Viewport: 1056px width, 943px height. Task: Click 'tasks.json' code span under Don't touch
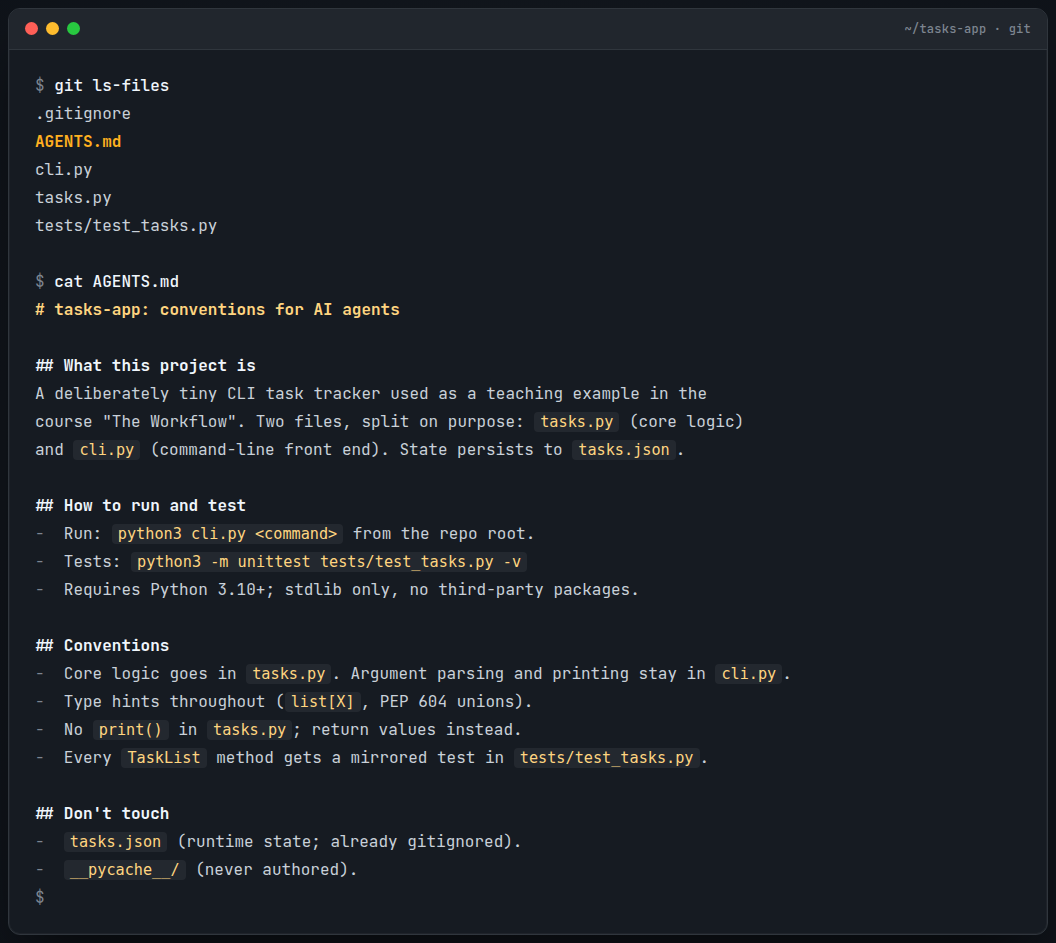pyautogui.click(x=115, y=842)
